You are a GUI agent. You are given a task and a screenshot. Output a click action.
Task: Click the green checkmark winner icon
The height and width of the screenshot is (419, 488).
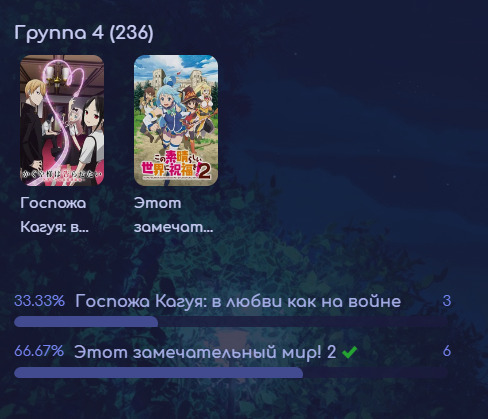(350, 352)
